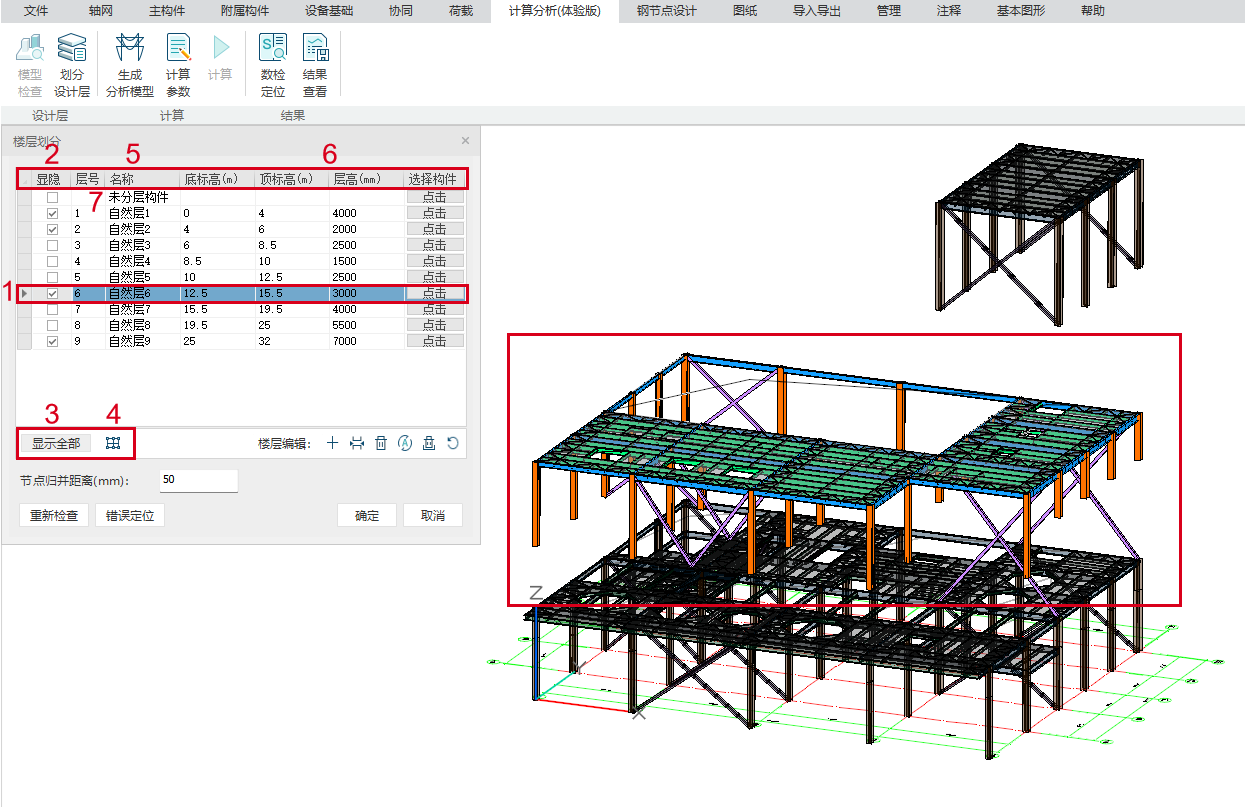1245x807 pixels.
Task: Close the 楼层划分 panel
Action: [465, 141]
